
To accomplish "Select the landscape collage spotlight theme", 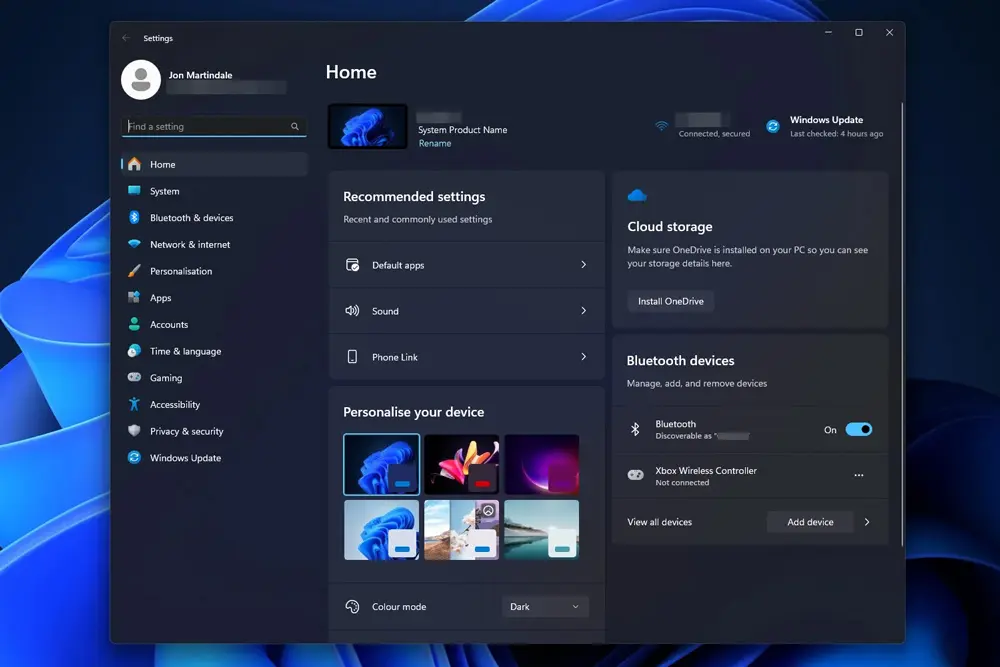I will pos(462,530).
